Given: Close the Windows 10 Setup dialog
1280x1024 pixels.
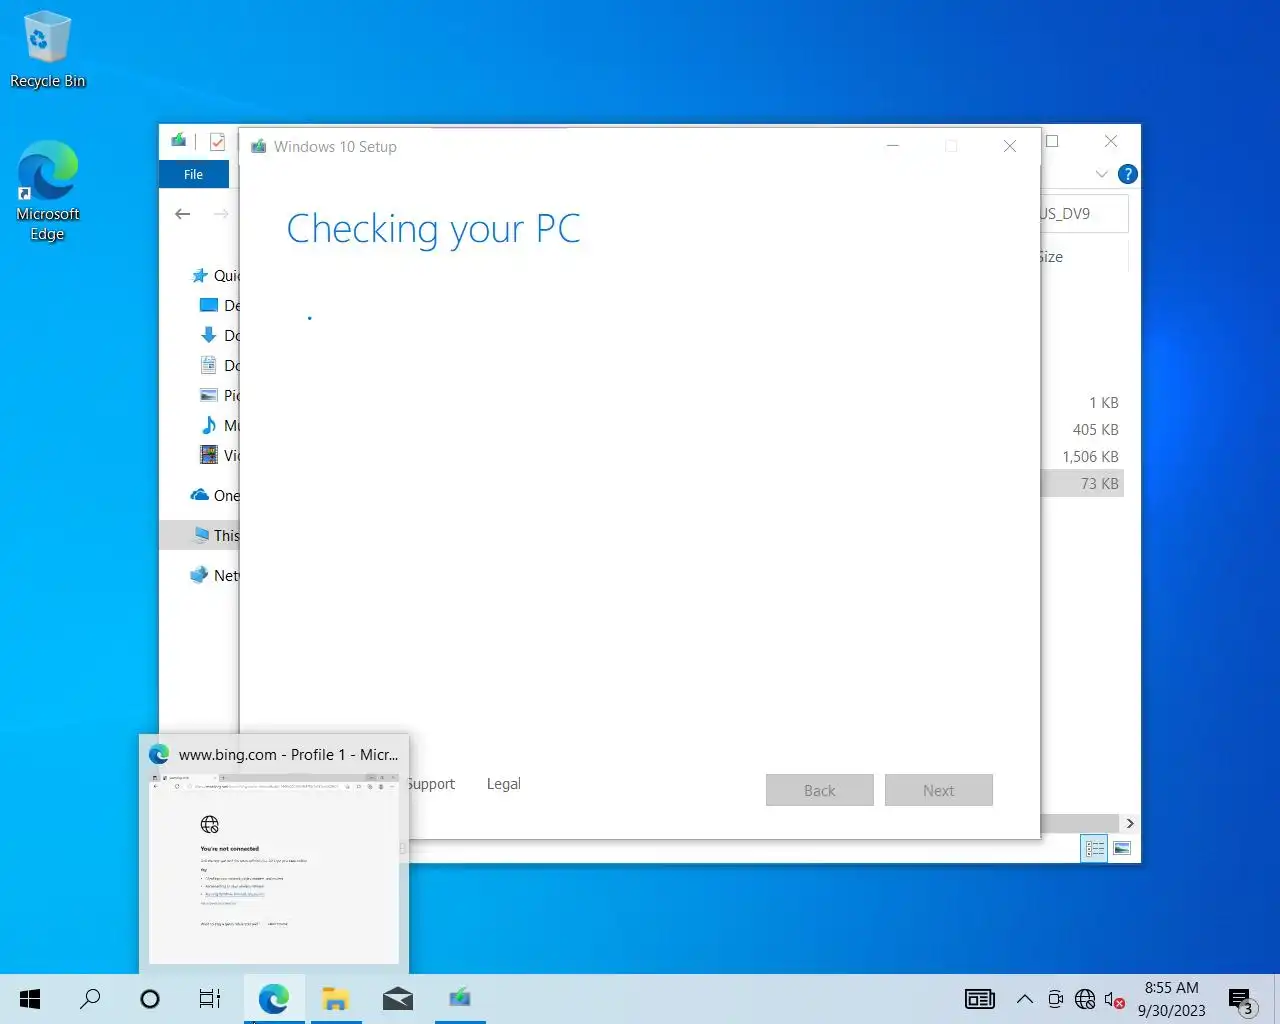Looking at the screenshot, I should (1010, 146).
